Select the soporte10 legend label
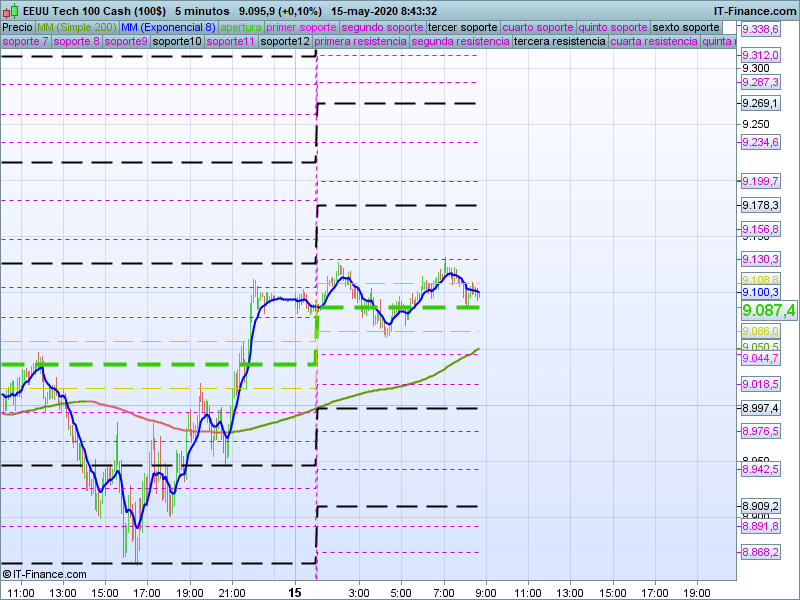 pyautogui.click(x=176, y=42)
